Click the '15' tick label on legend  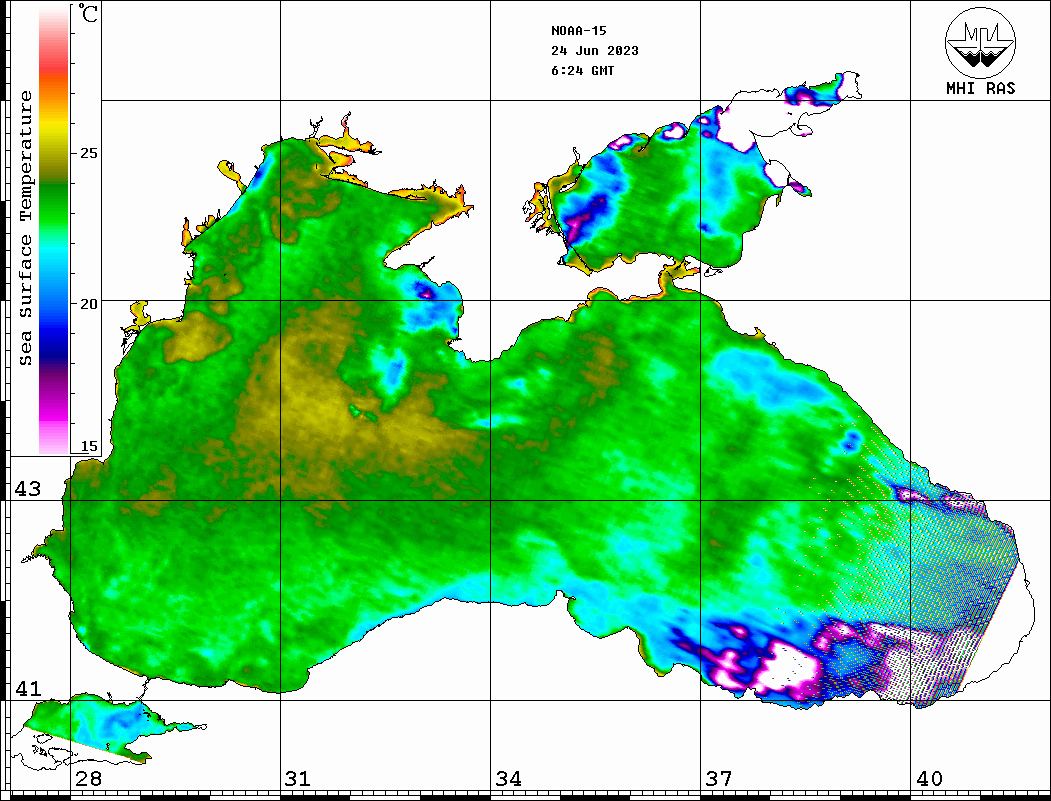point(89,446)
